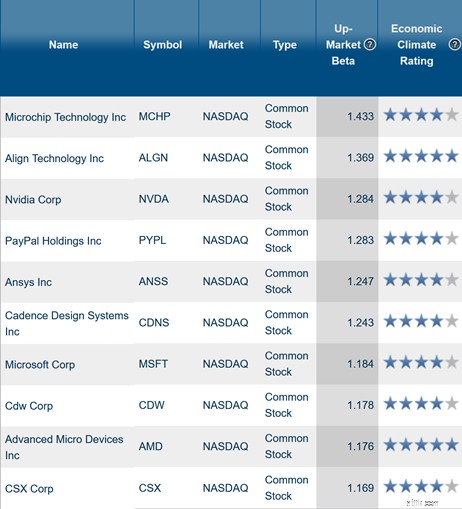
Task: Sort the table by Name column
Action: tap(63, 45)
